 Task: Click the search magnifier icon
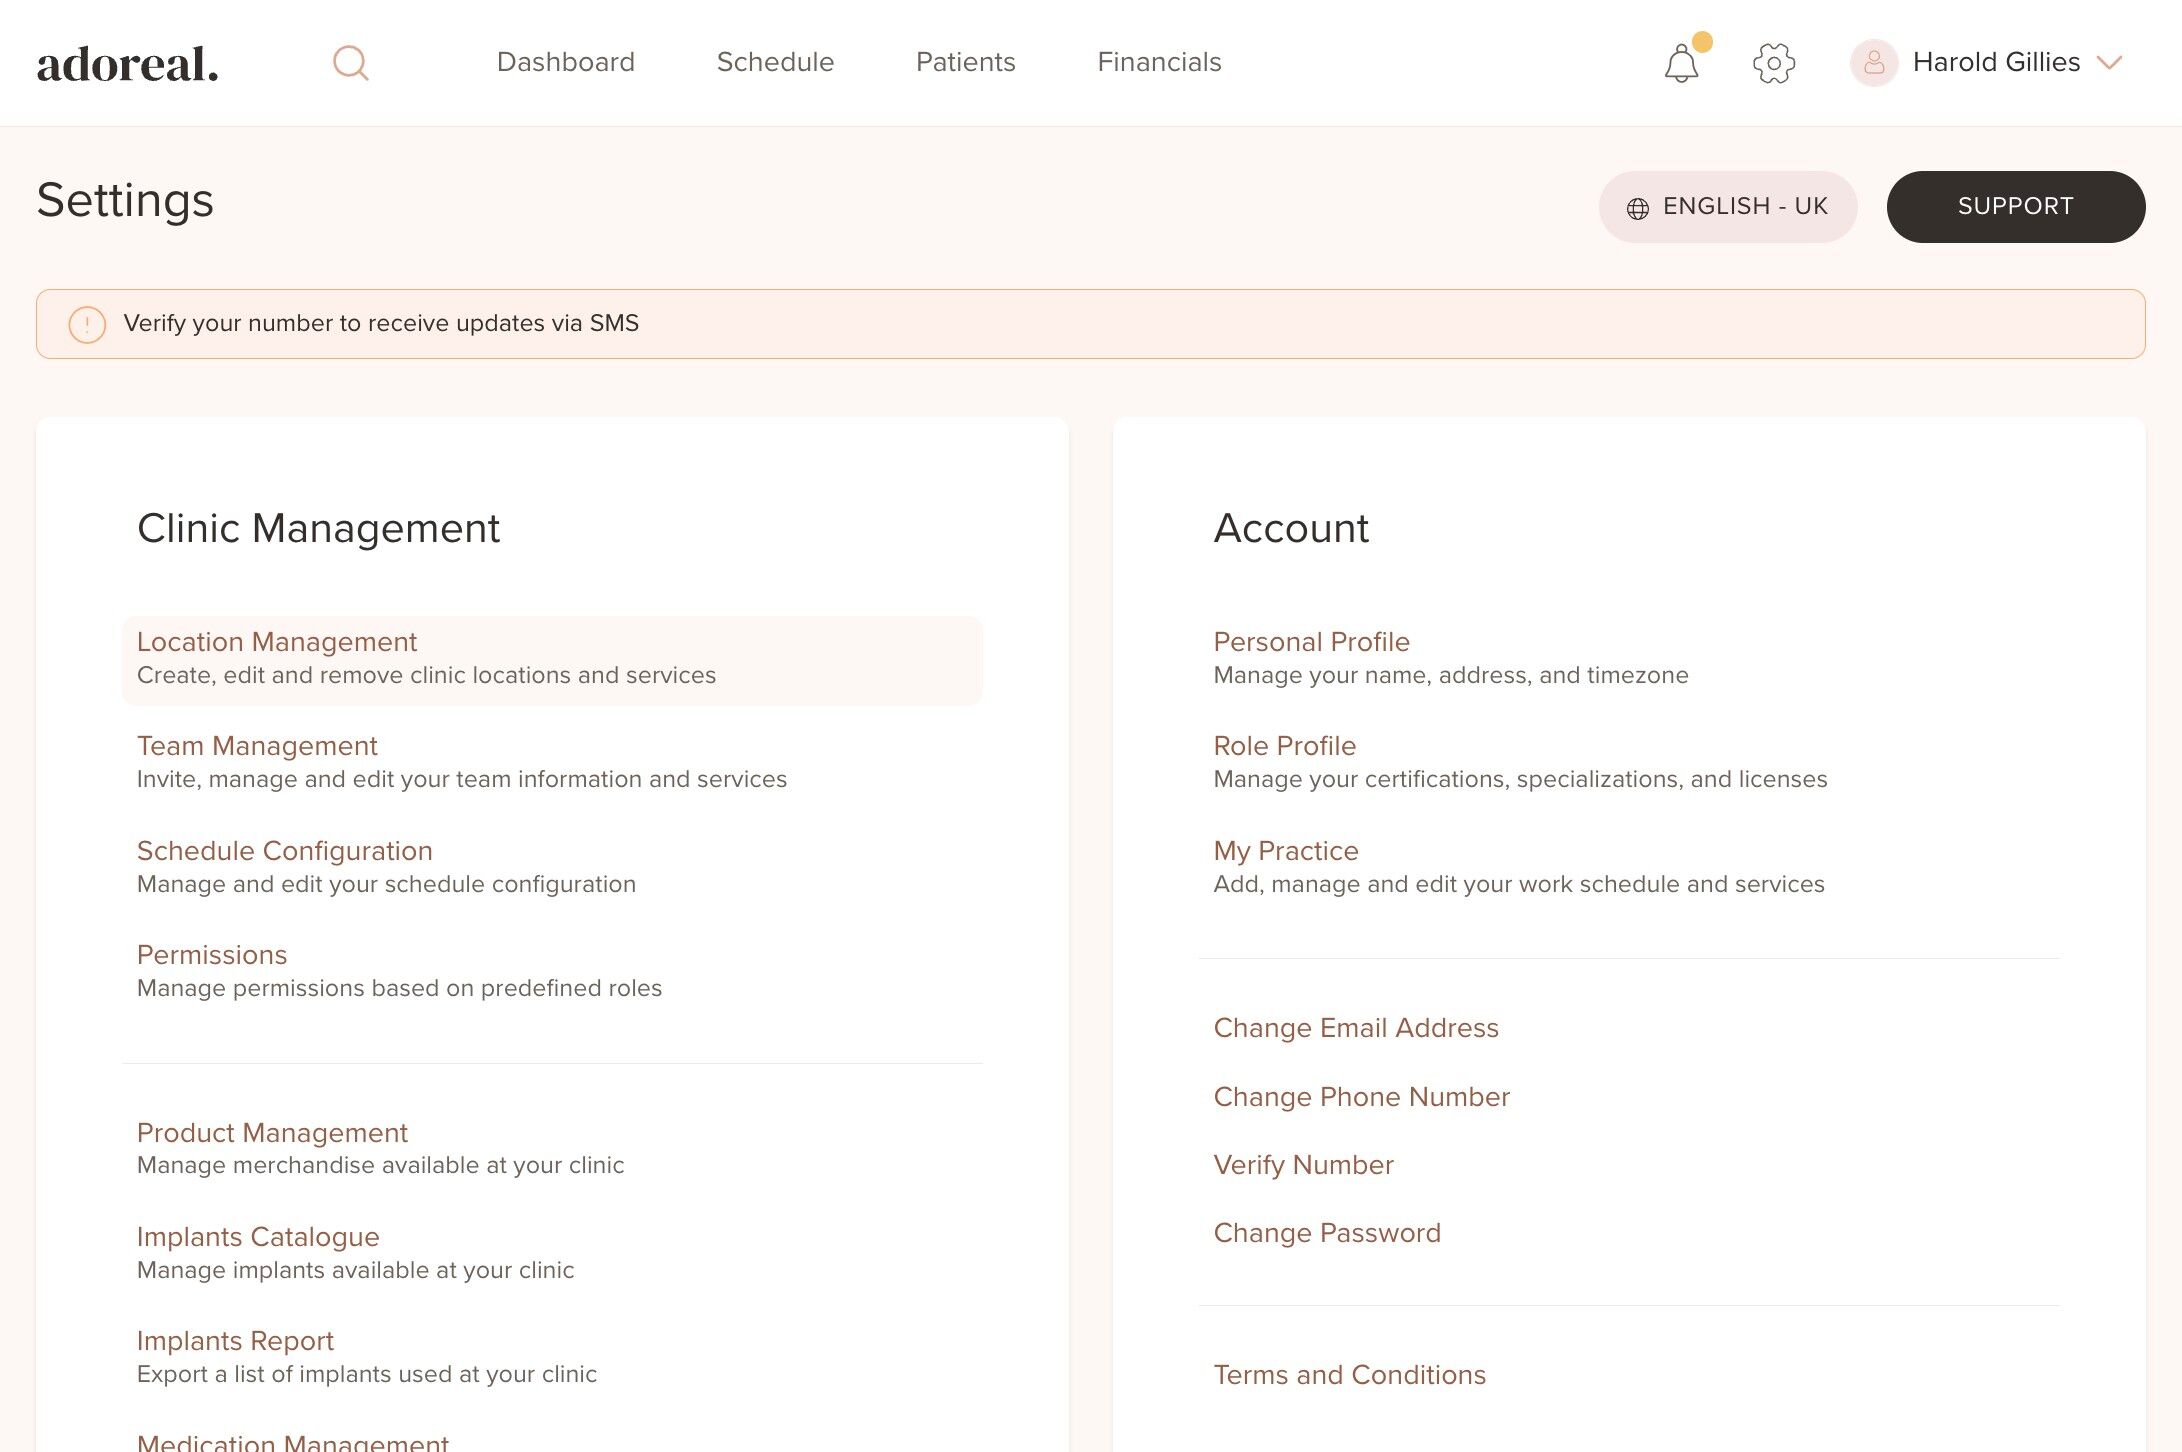(x=350, y=63)
